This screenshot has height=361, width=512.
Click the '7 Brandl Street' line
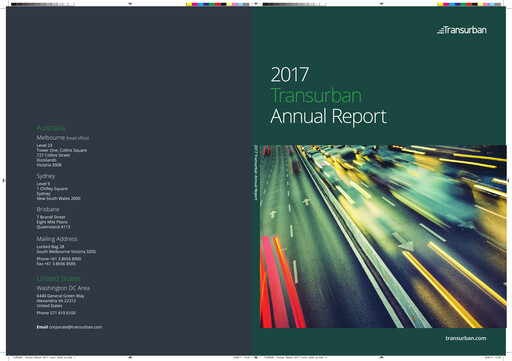pos(51,217)
